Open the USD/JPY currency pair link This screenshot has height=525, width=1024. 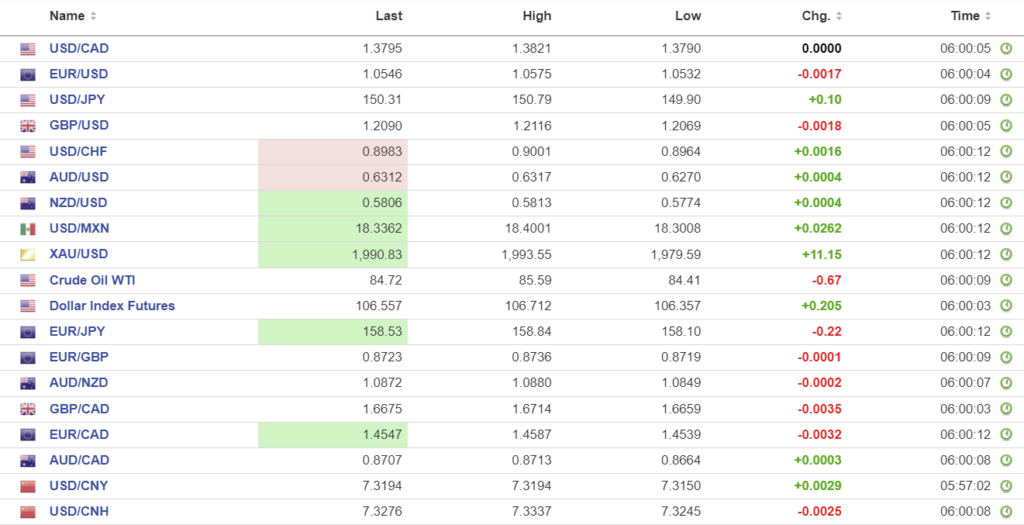click(77, 99)
